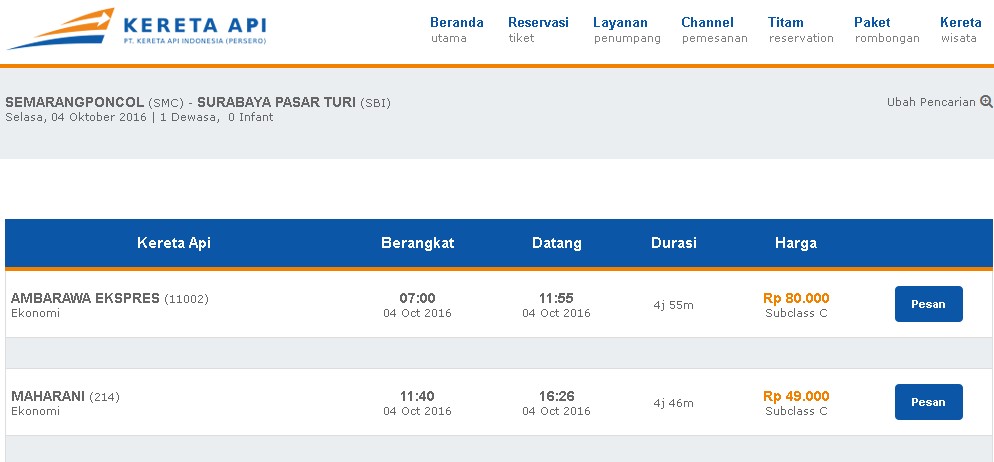Screen dimensions: 994x462
Task: Click the Harga column header
Action: pos(796,243)
